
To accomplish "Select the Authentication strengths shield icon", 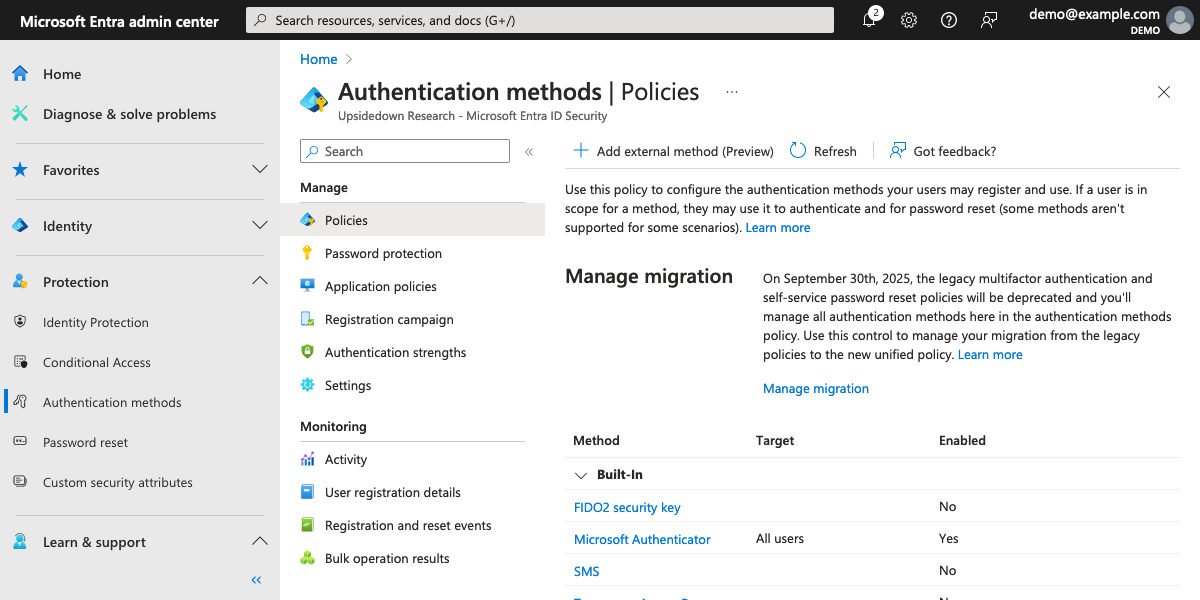I will (310, 352).
